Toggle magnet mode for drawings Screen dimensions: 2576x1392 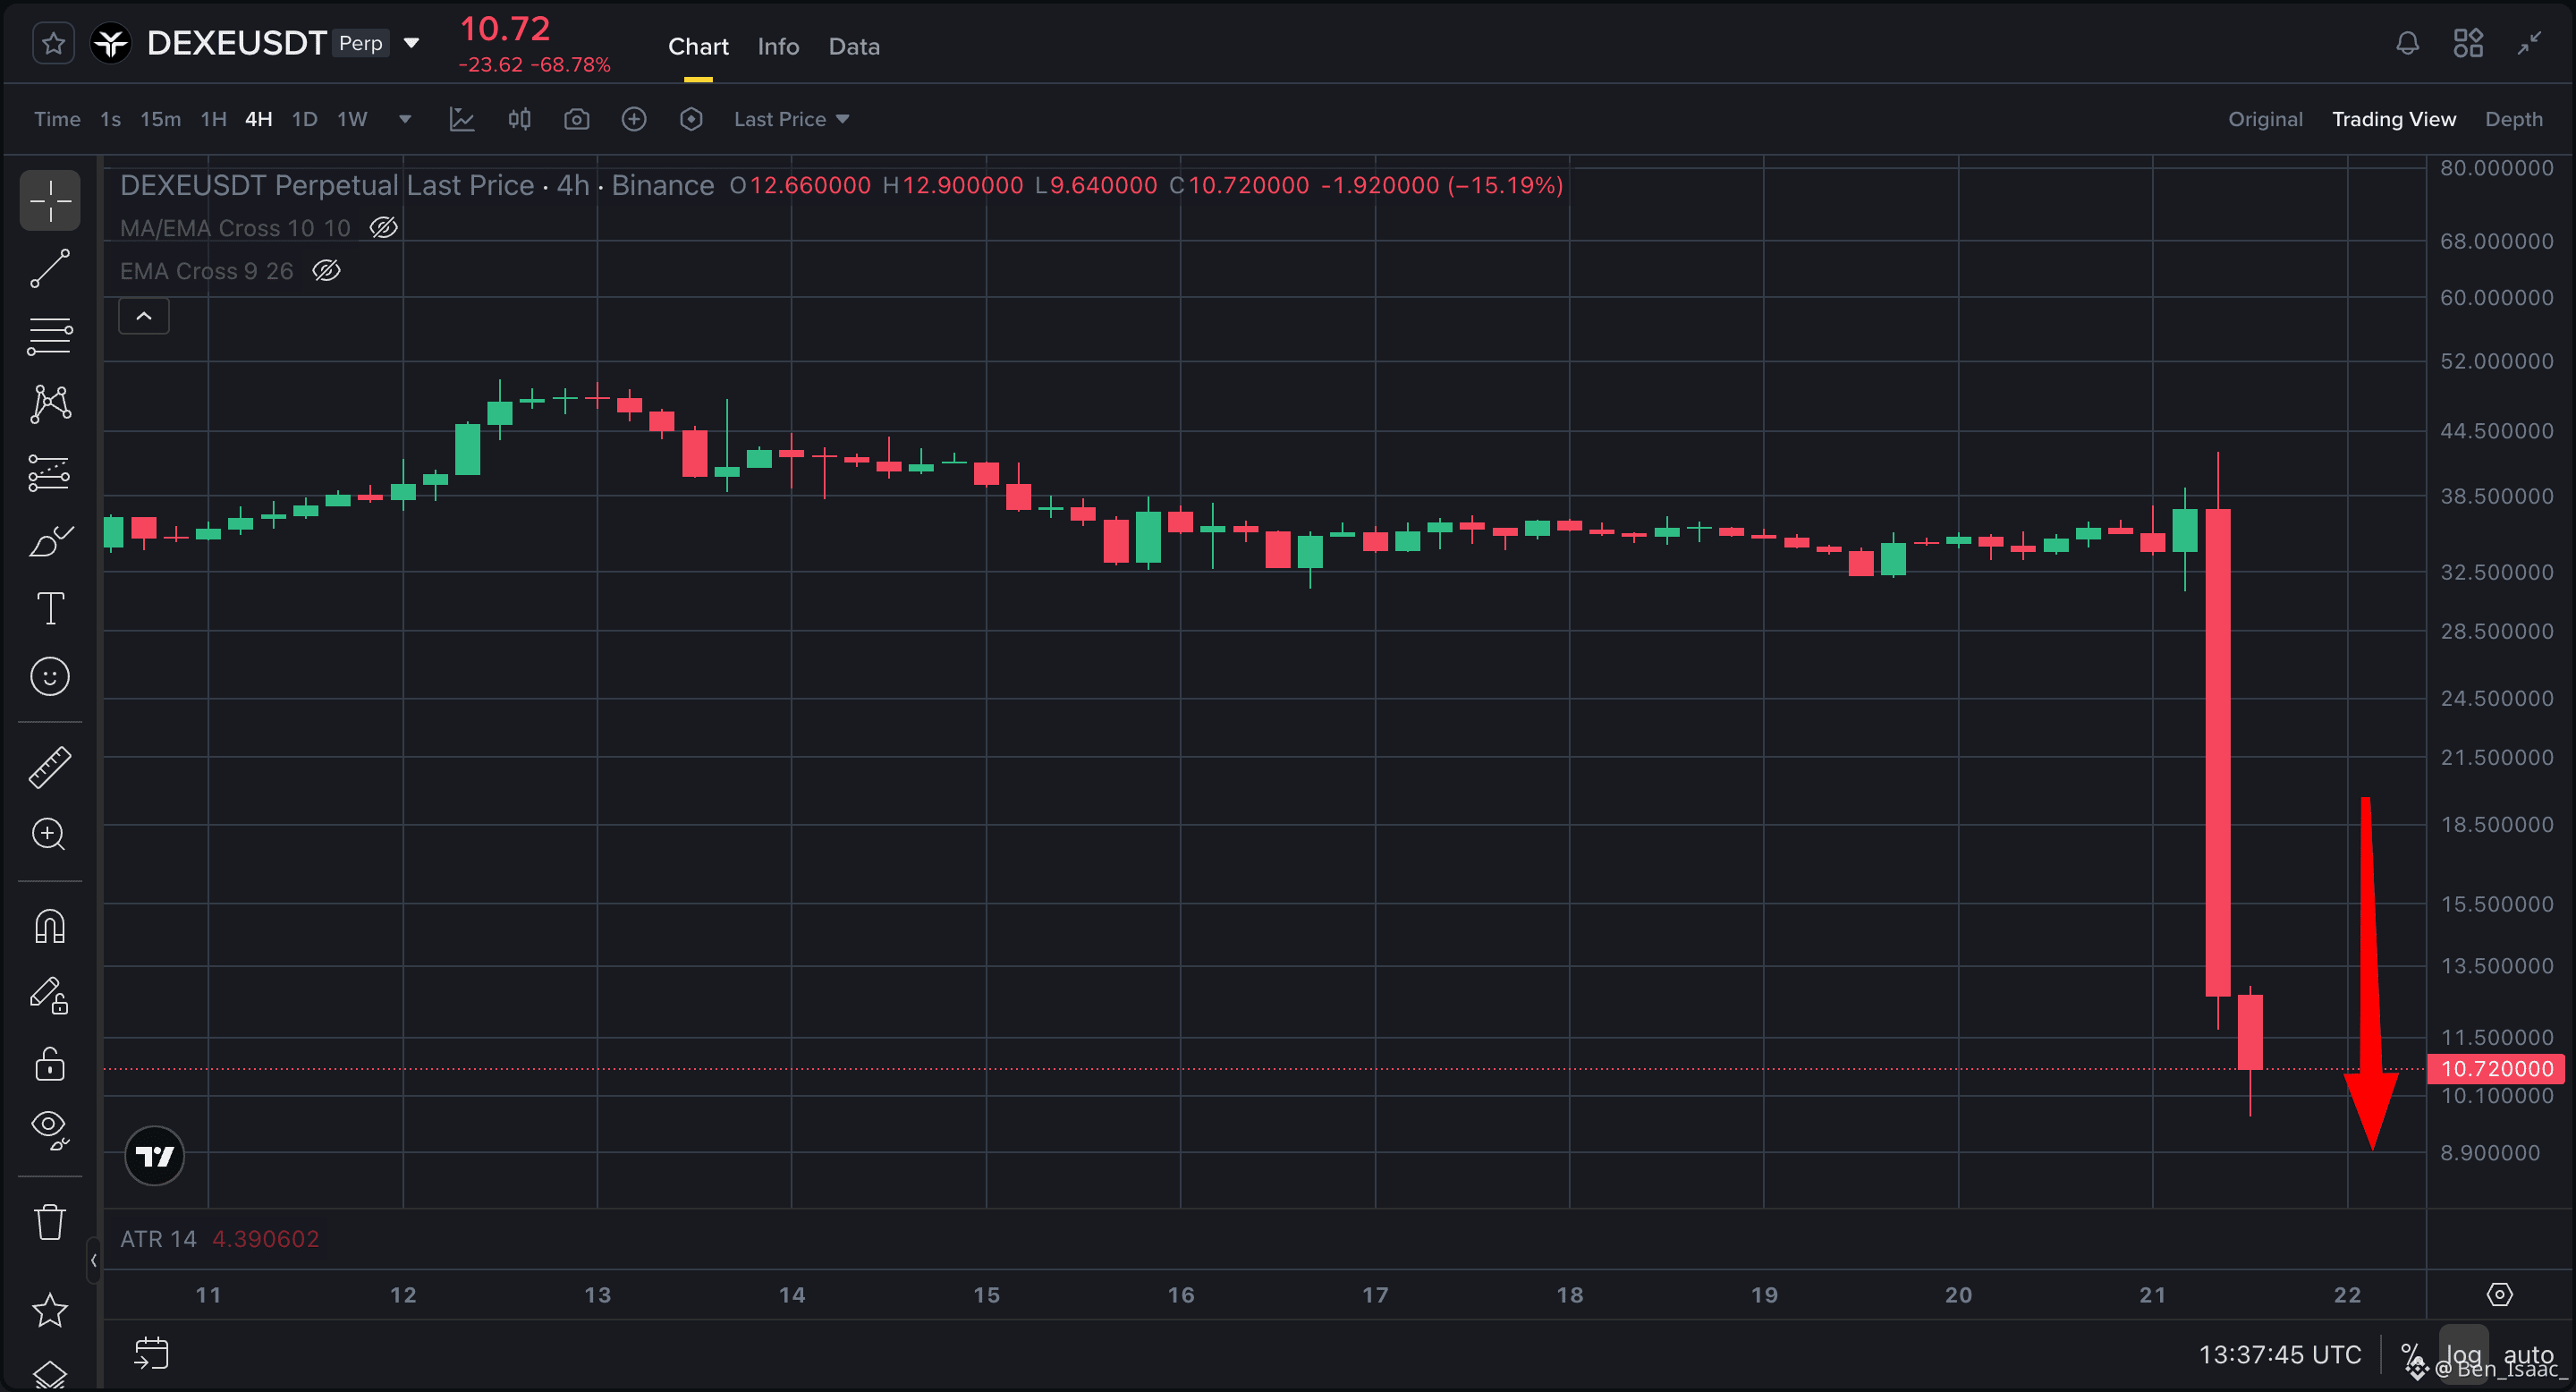tap(50, 926)
